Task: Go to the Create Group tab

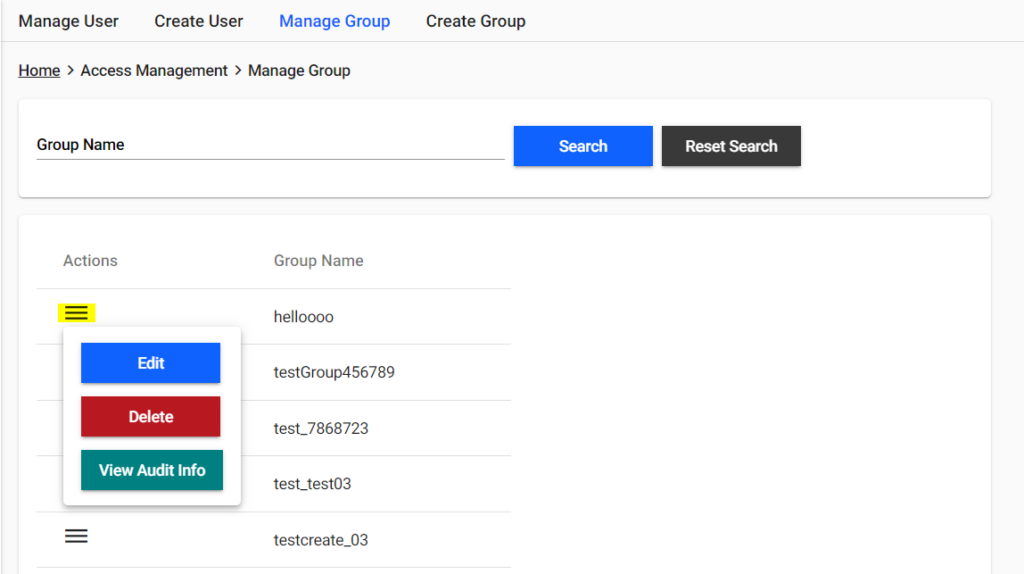Action: [475, 21]
